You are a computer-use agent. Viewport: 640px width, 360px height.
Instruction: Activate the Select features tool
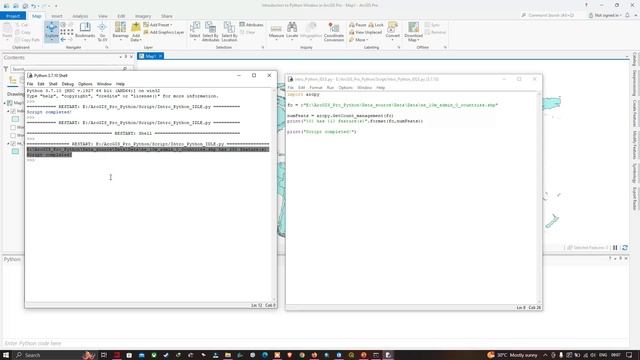pos(195,31)
